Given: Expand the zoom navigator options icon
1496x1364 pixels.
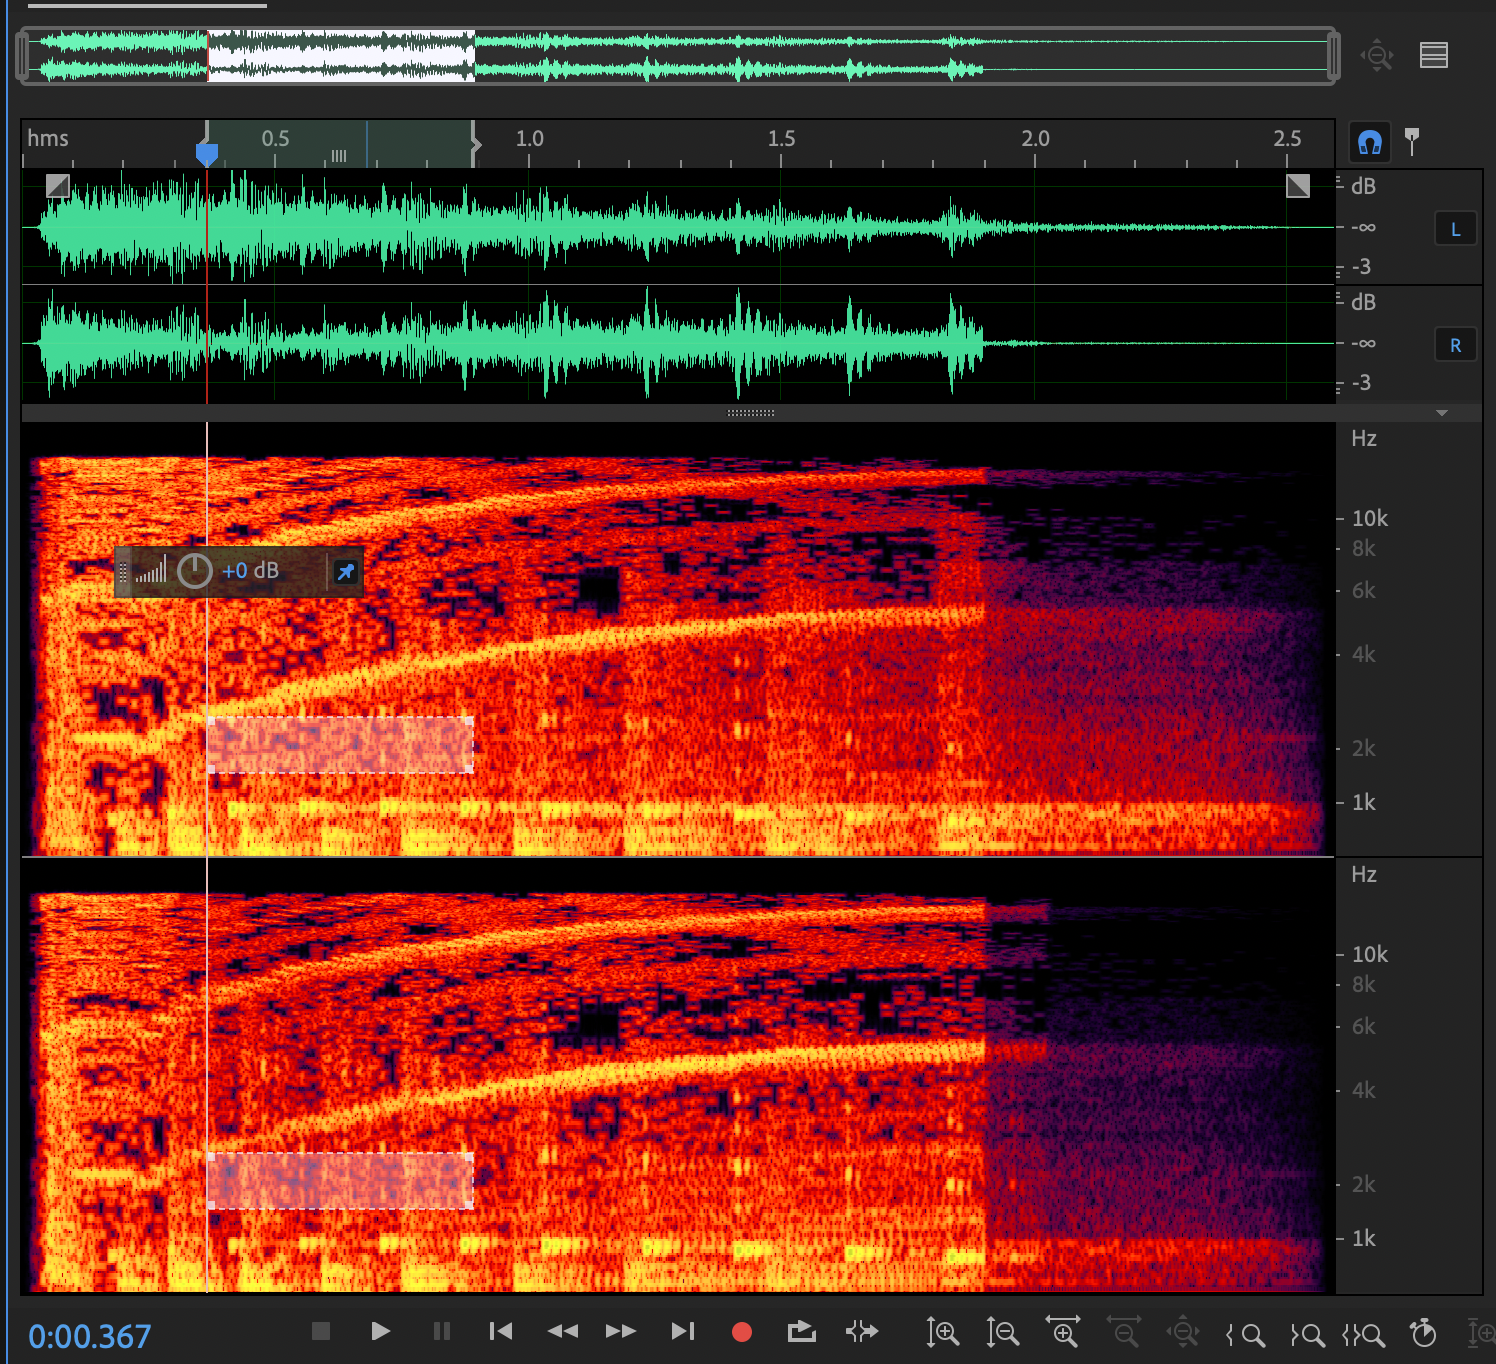Looking at the screenshot, I should click(x=1377, y=56).
